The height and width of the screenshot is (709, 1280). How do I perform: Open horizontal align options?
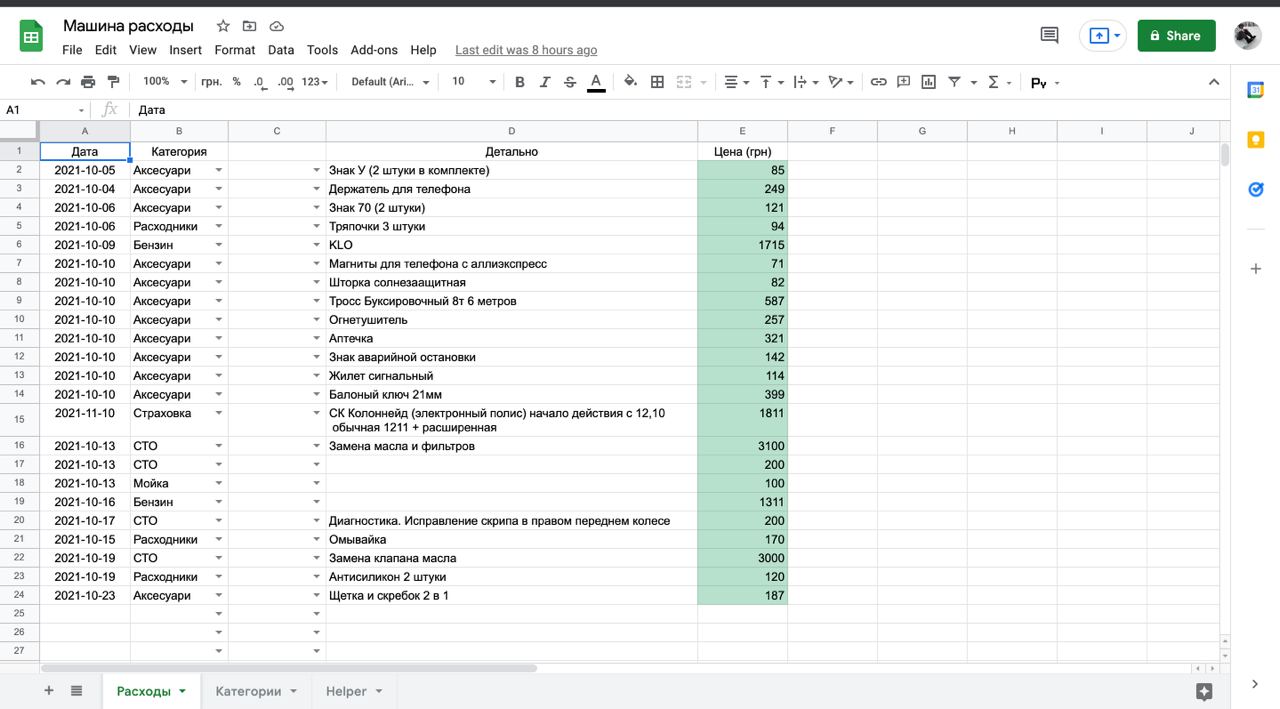pos(737,82)
